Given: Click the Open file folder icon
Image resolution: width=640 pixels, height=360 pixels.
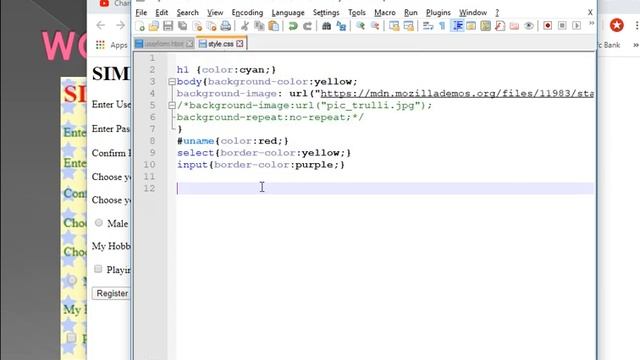Looking at the screenshot, I should click(154, 27).
